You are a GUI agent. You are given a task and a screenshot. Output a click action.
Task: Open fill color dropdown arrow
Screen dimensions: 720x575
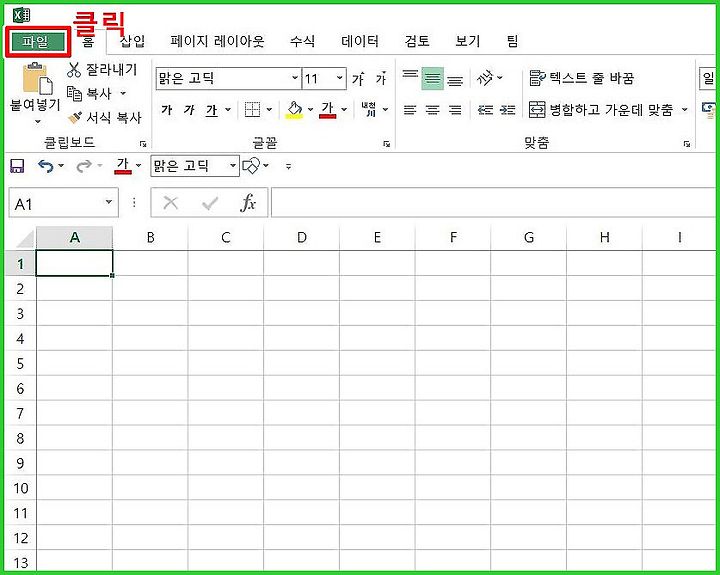310,110
